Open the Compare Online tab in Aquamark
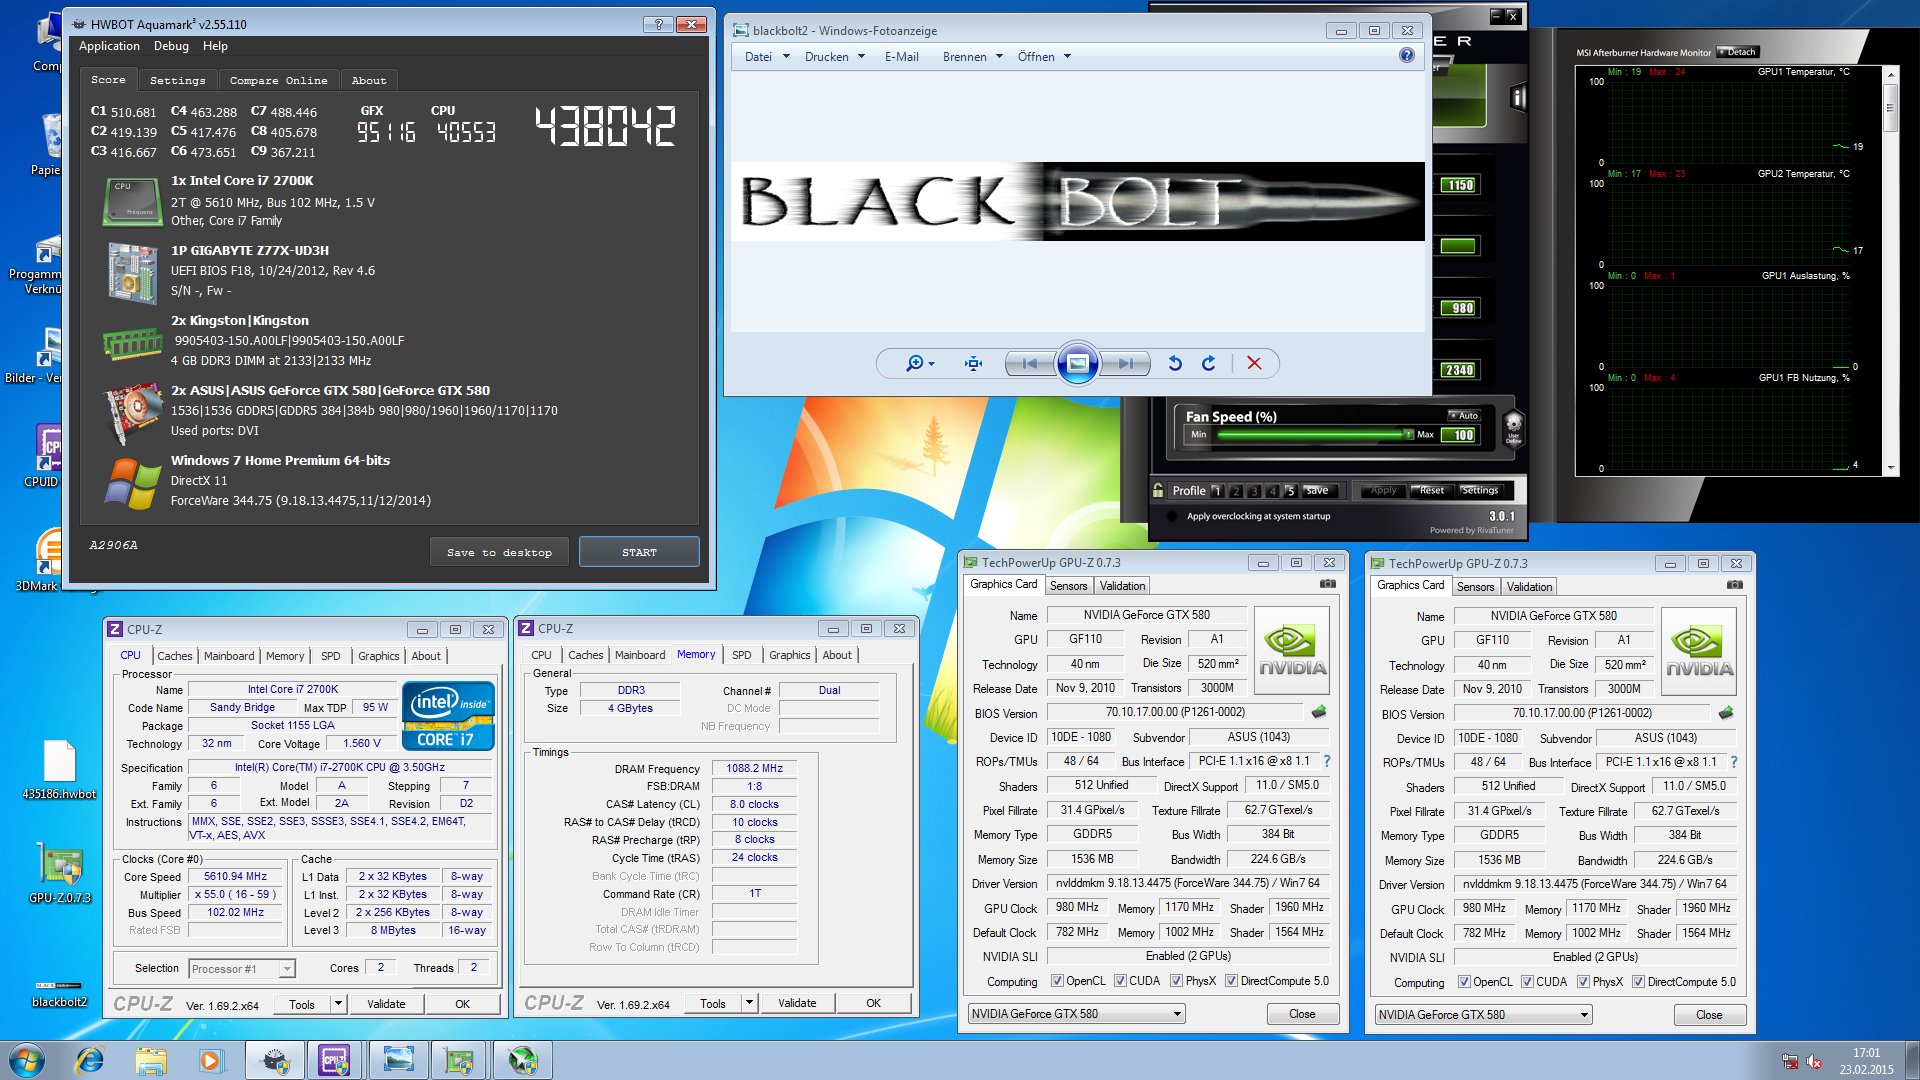The height and width of the screenshot is (1080, 1920). point(278,80)
